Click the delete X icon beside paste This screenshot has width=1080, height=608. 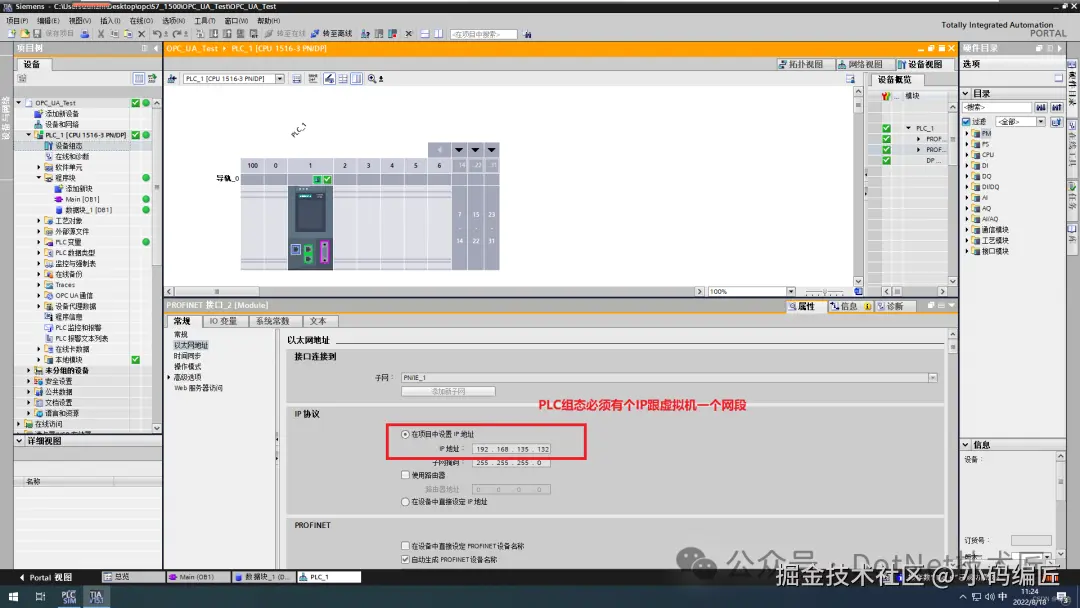point(141,34)
